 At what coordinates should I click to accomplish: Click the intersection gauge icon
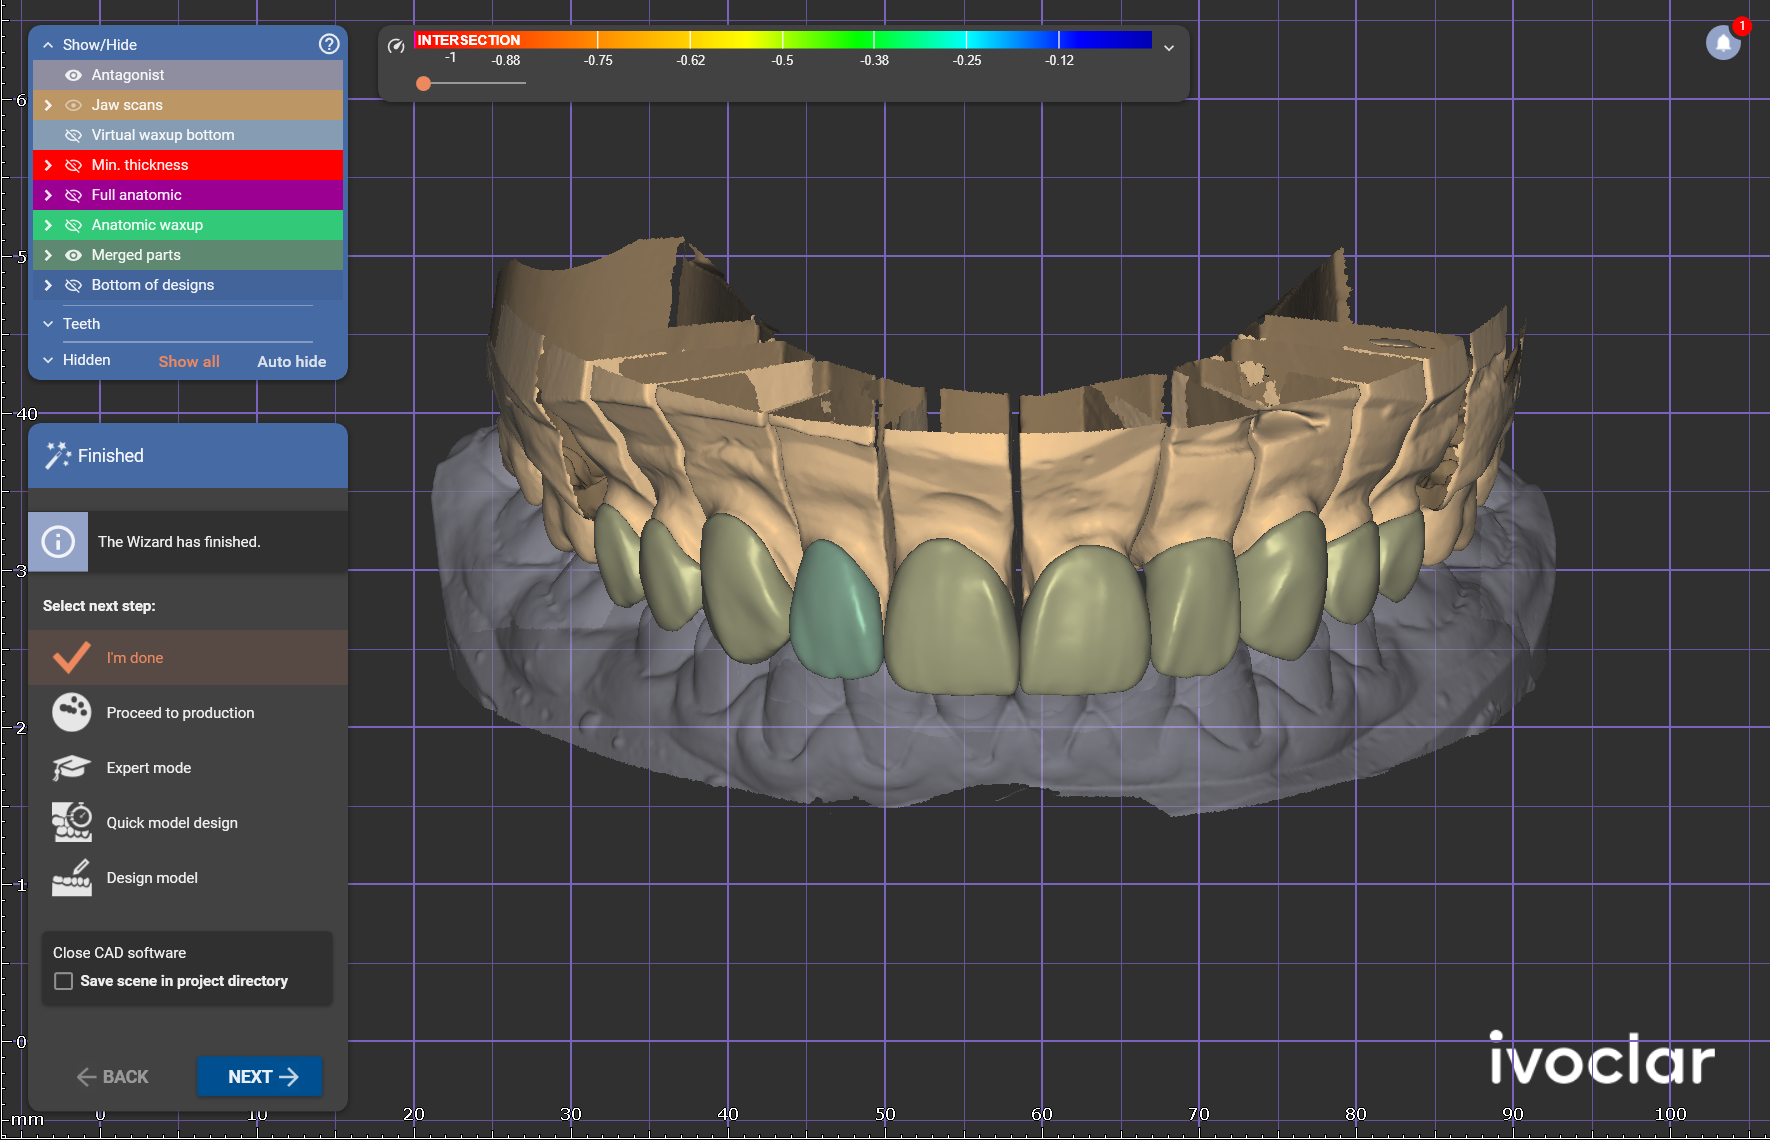pos(396,46)
